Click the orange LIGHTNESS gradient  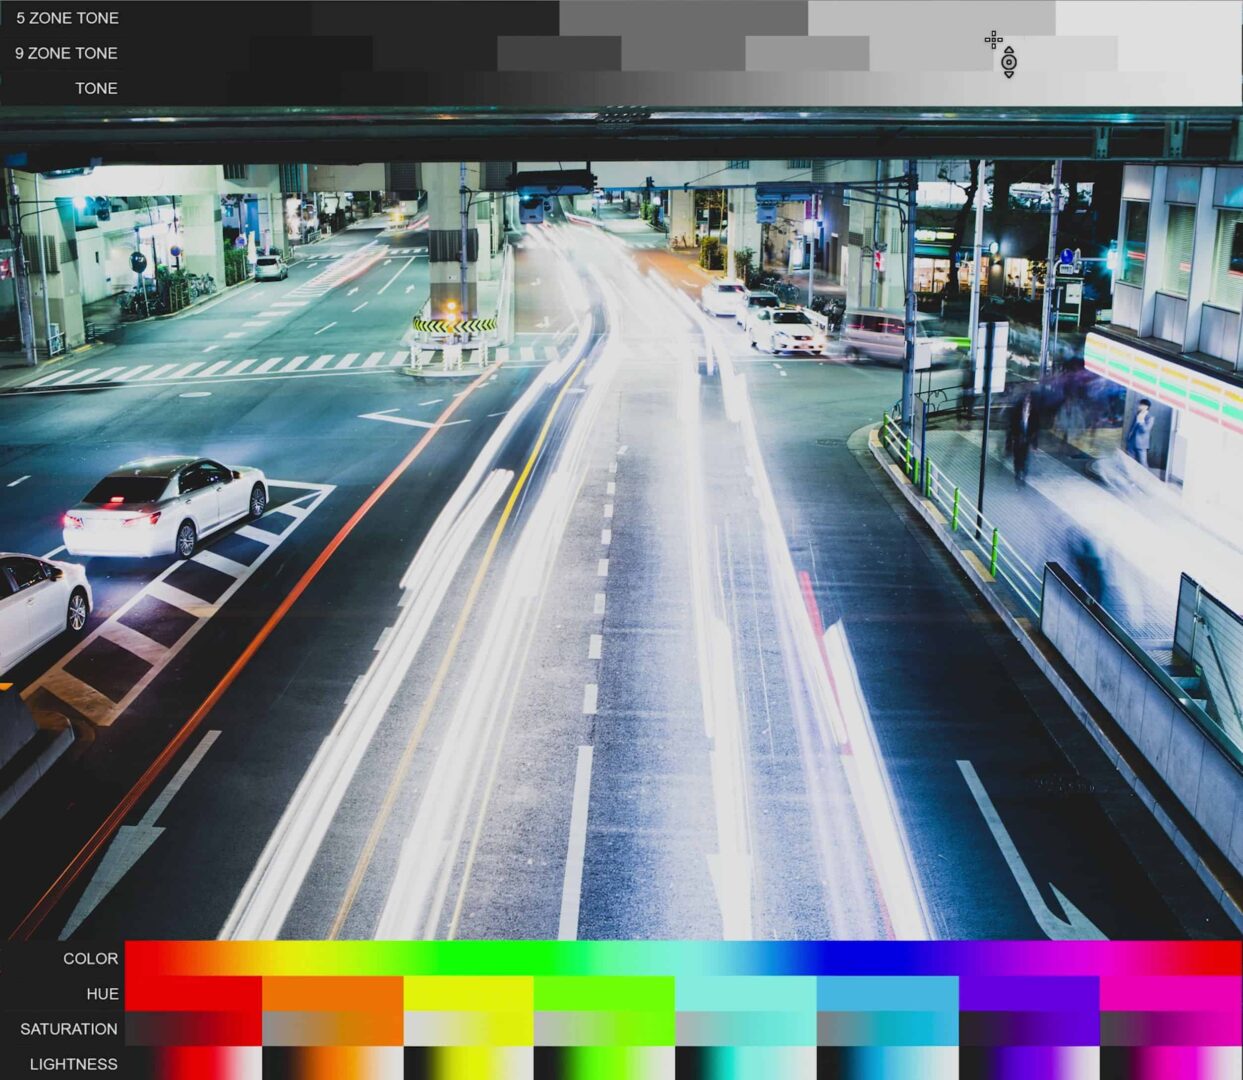pos(333,1063)
